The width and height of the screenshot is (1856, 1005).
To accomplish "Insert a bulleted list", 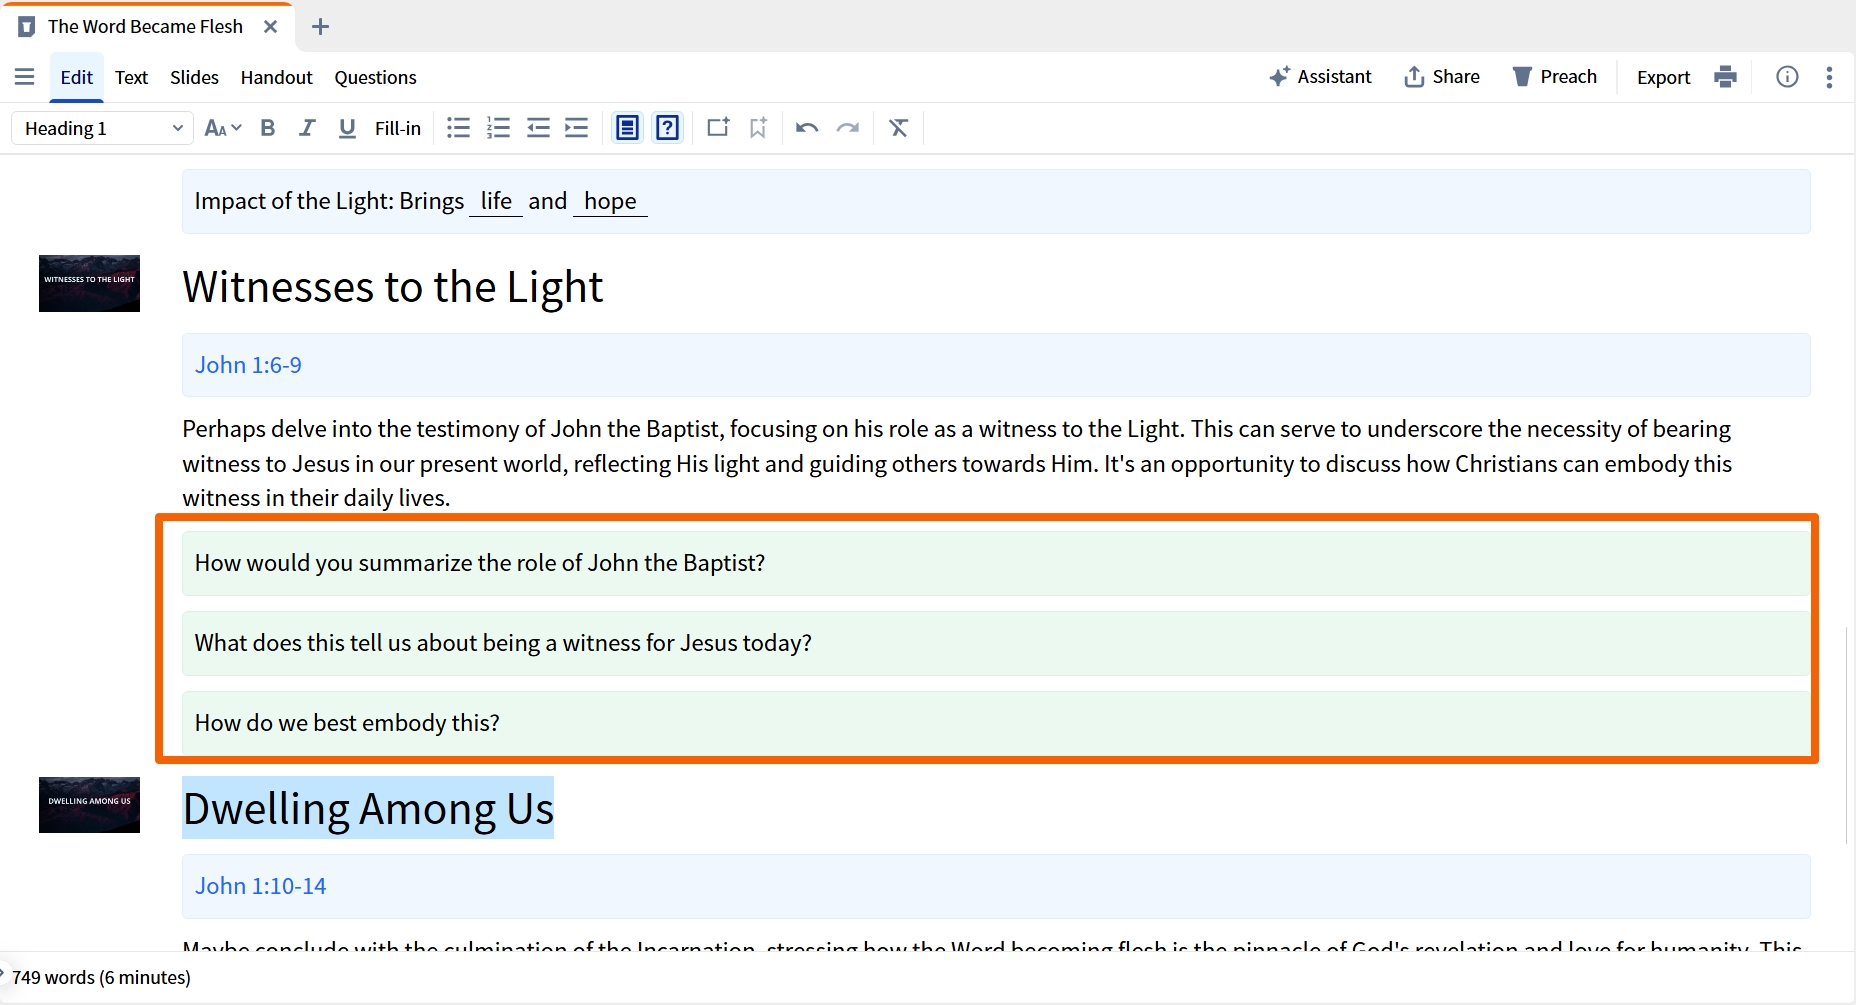I will 458,128.
